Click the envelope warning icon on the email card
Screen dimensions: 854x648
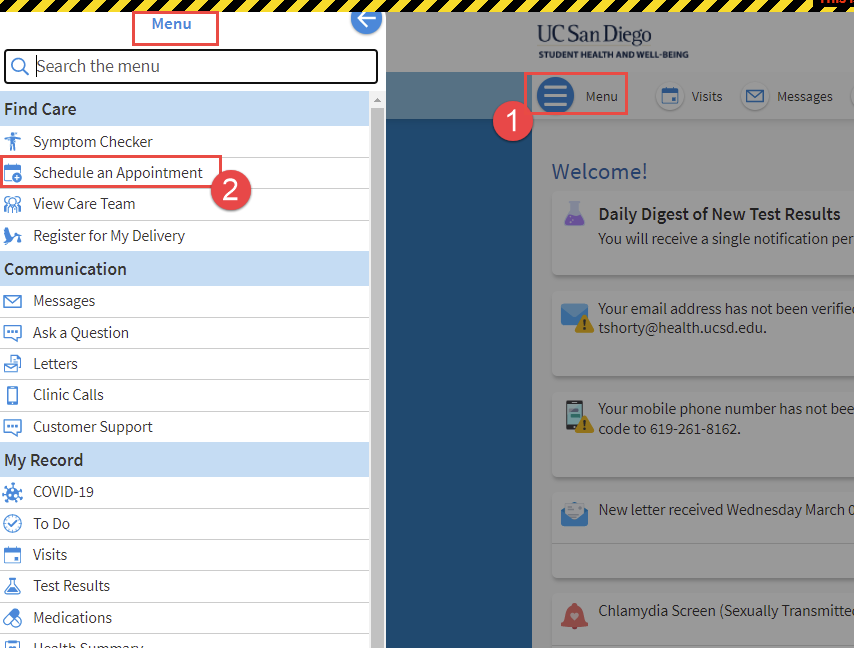click(x=577, y=317)
